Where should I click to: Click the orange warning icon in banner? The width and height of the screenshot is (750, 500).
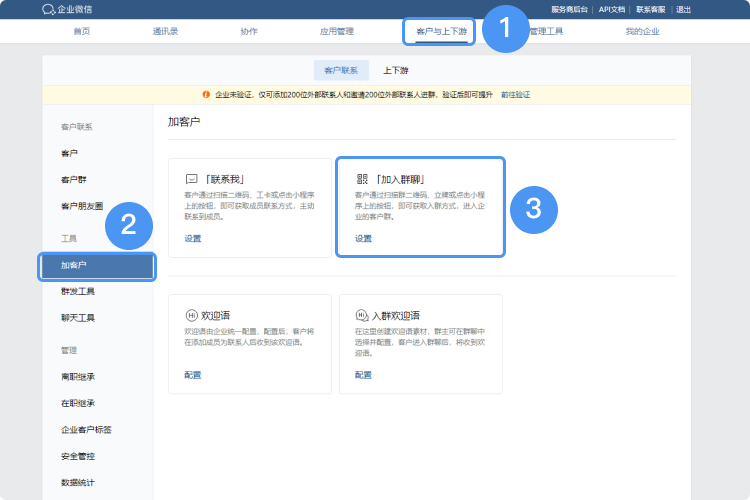coord(207,94)
